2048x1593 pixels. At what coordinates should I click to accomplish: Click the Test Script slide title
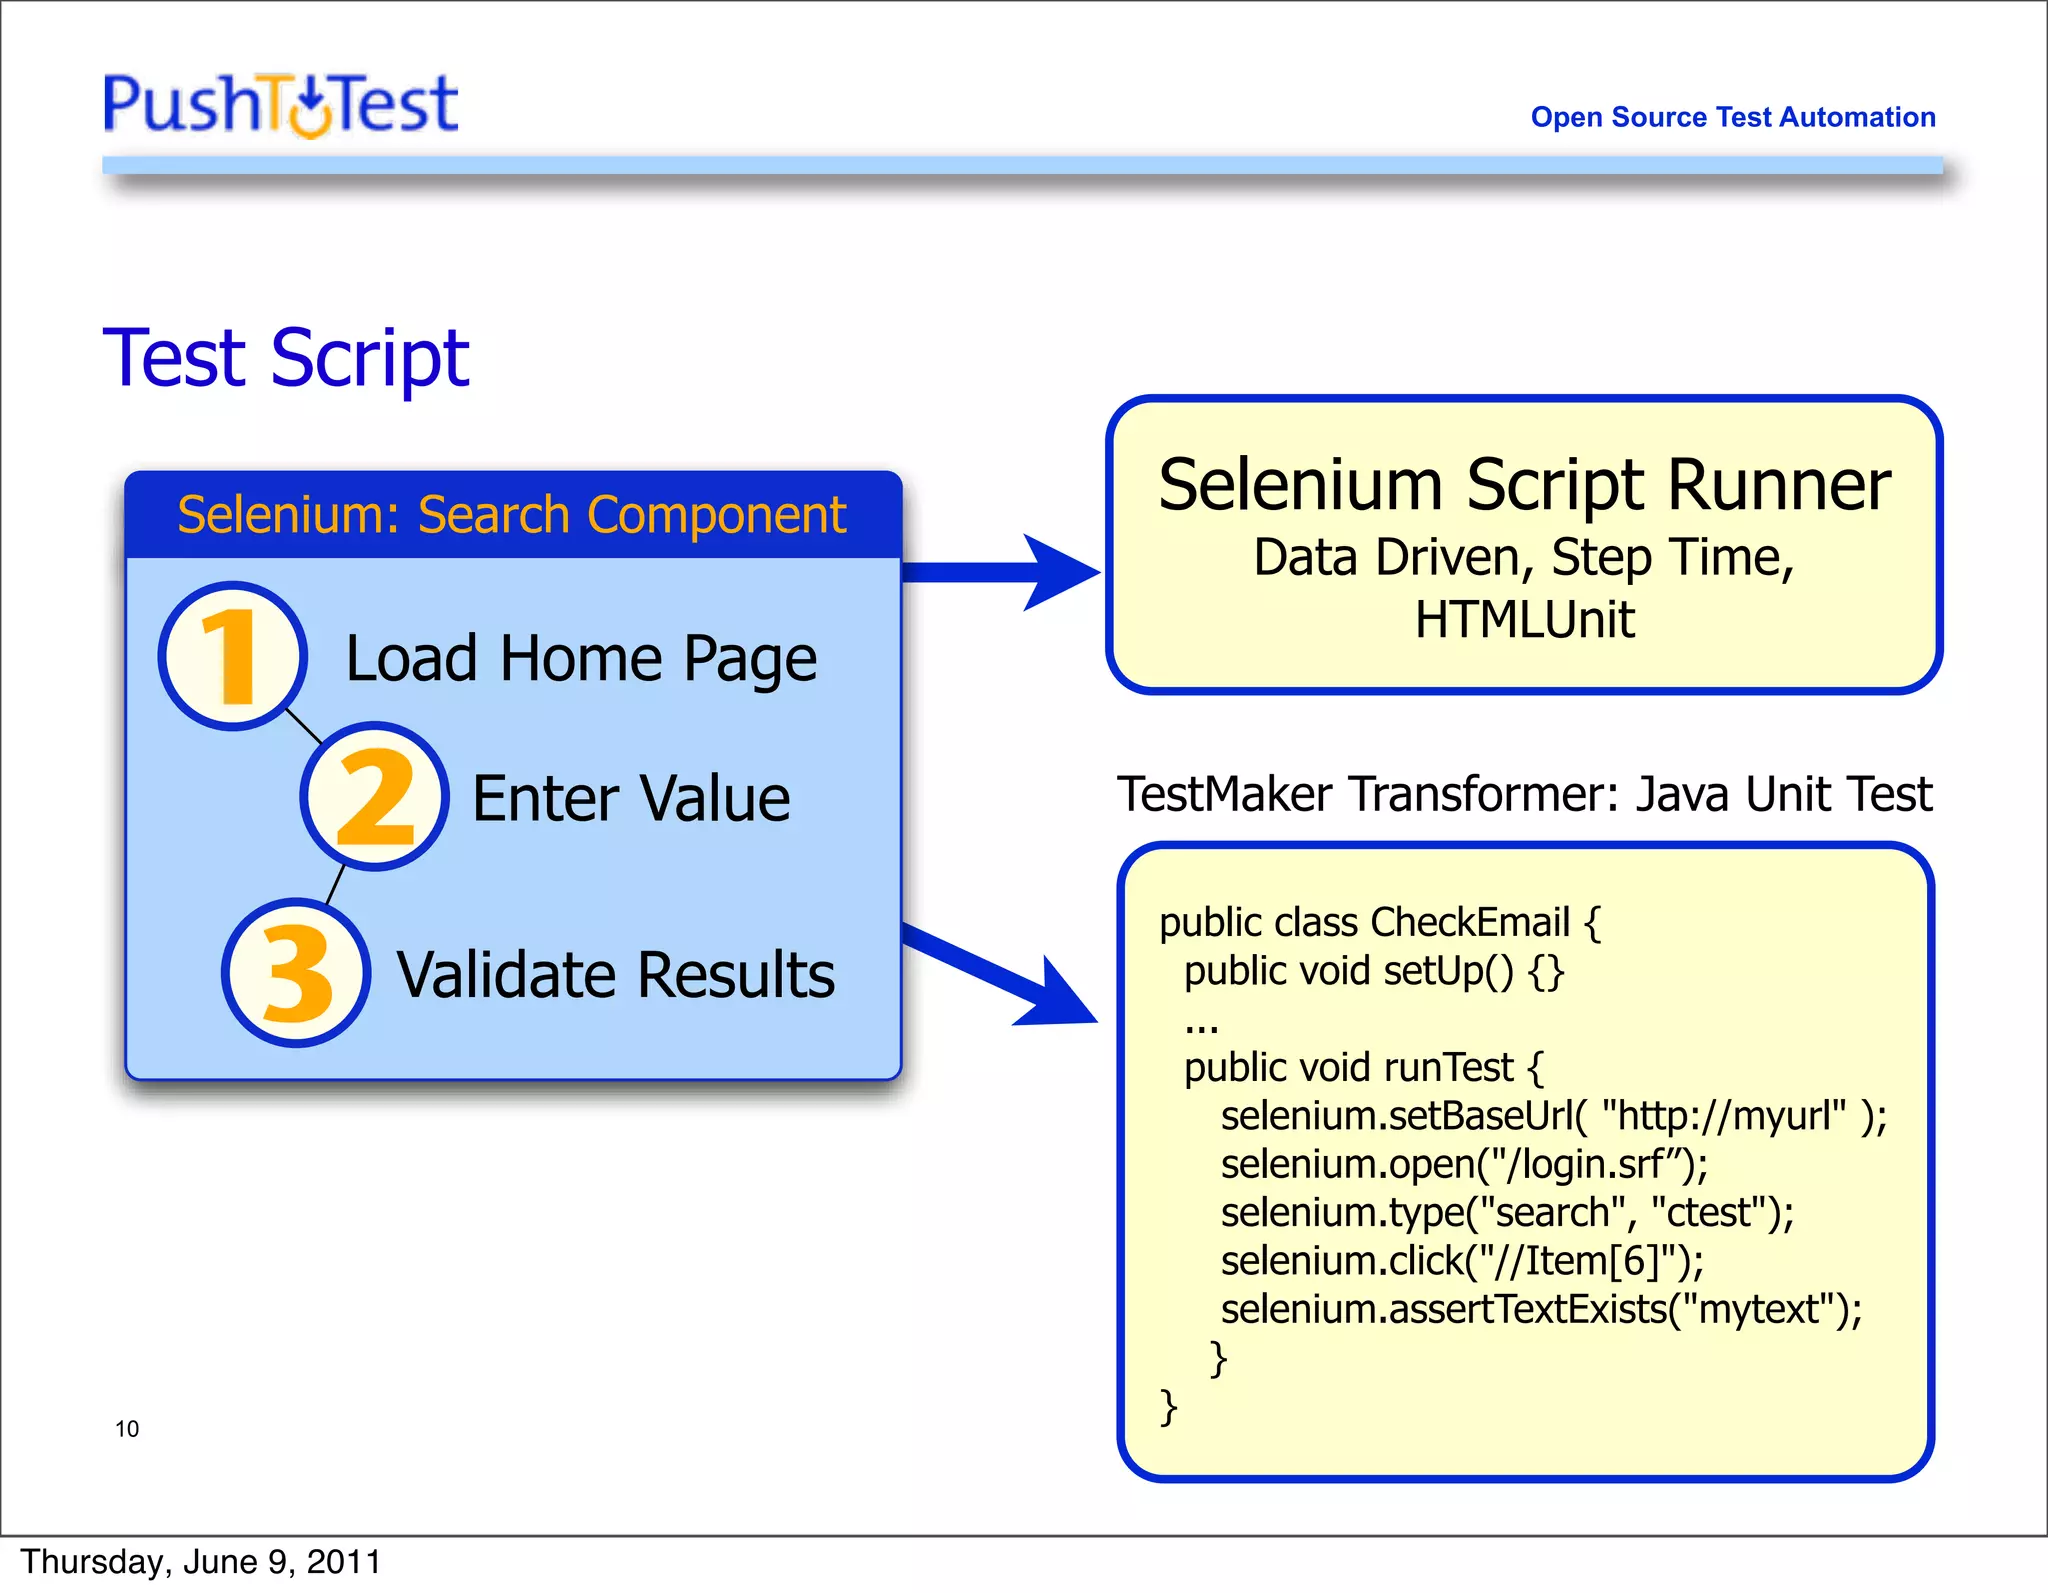[286, 358]
